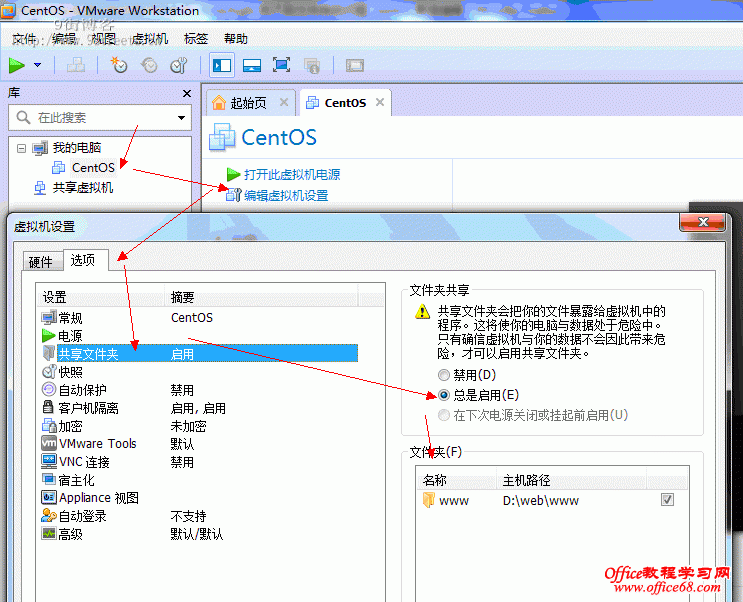The height and width of the screenshot is (602, 743).
Task: Open the power options dropdown arrow
Action: pyautogui.click(x=37, y=65)
